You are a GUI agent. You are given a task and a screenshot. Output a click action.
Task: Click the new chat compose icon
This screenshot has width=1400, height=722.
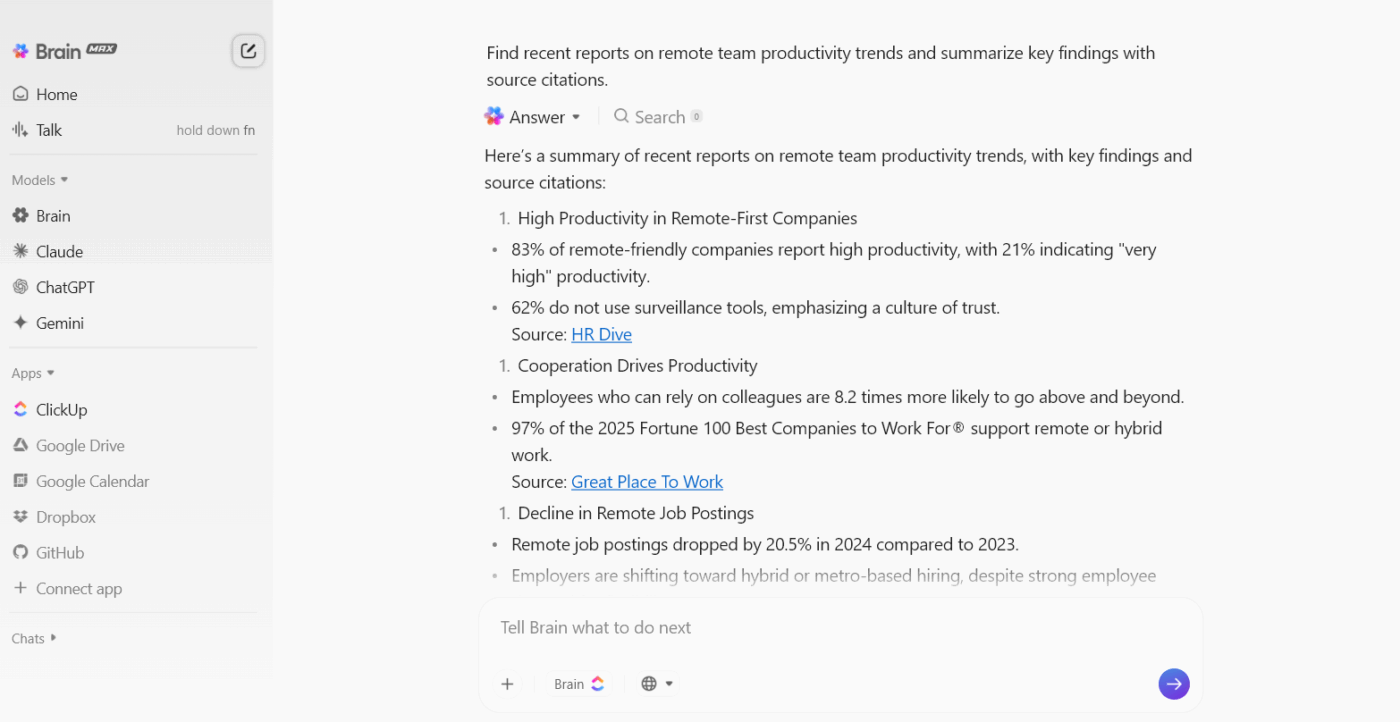coord(248,50)
